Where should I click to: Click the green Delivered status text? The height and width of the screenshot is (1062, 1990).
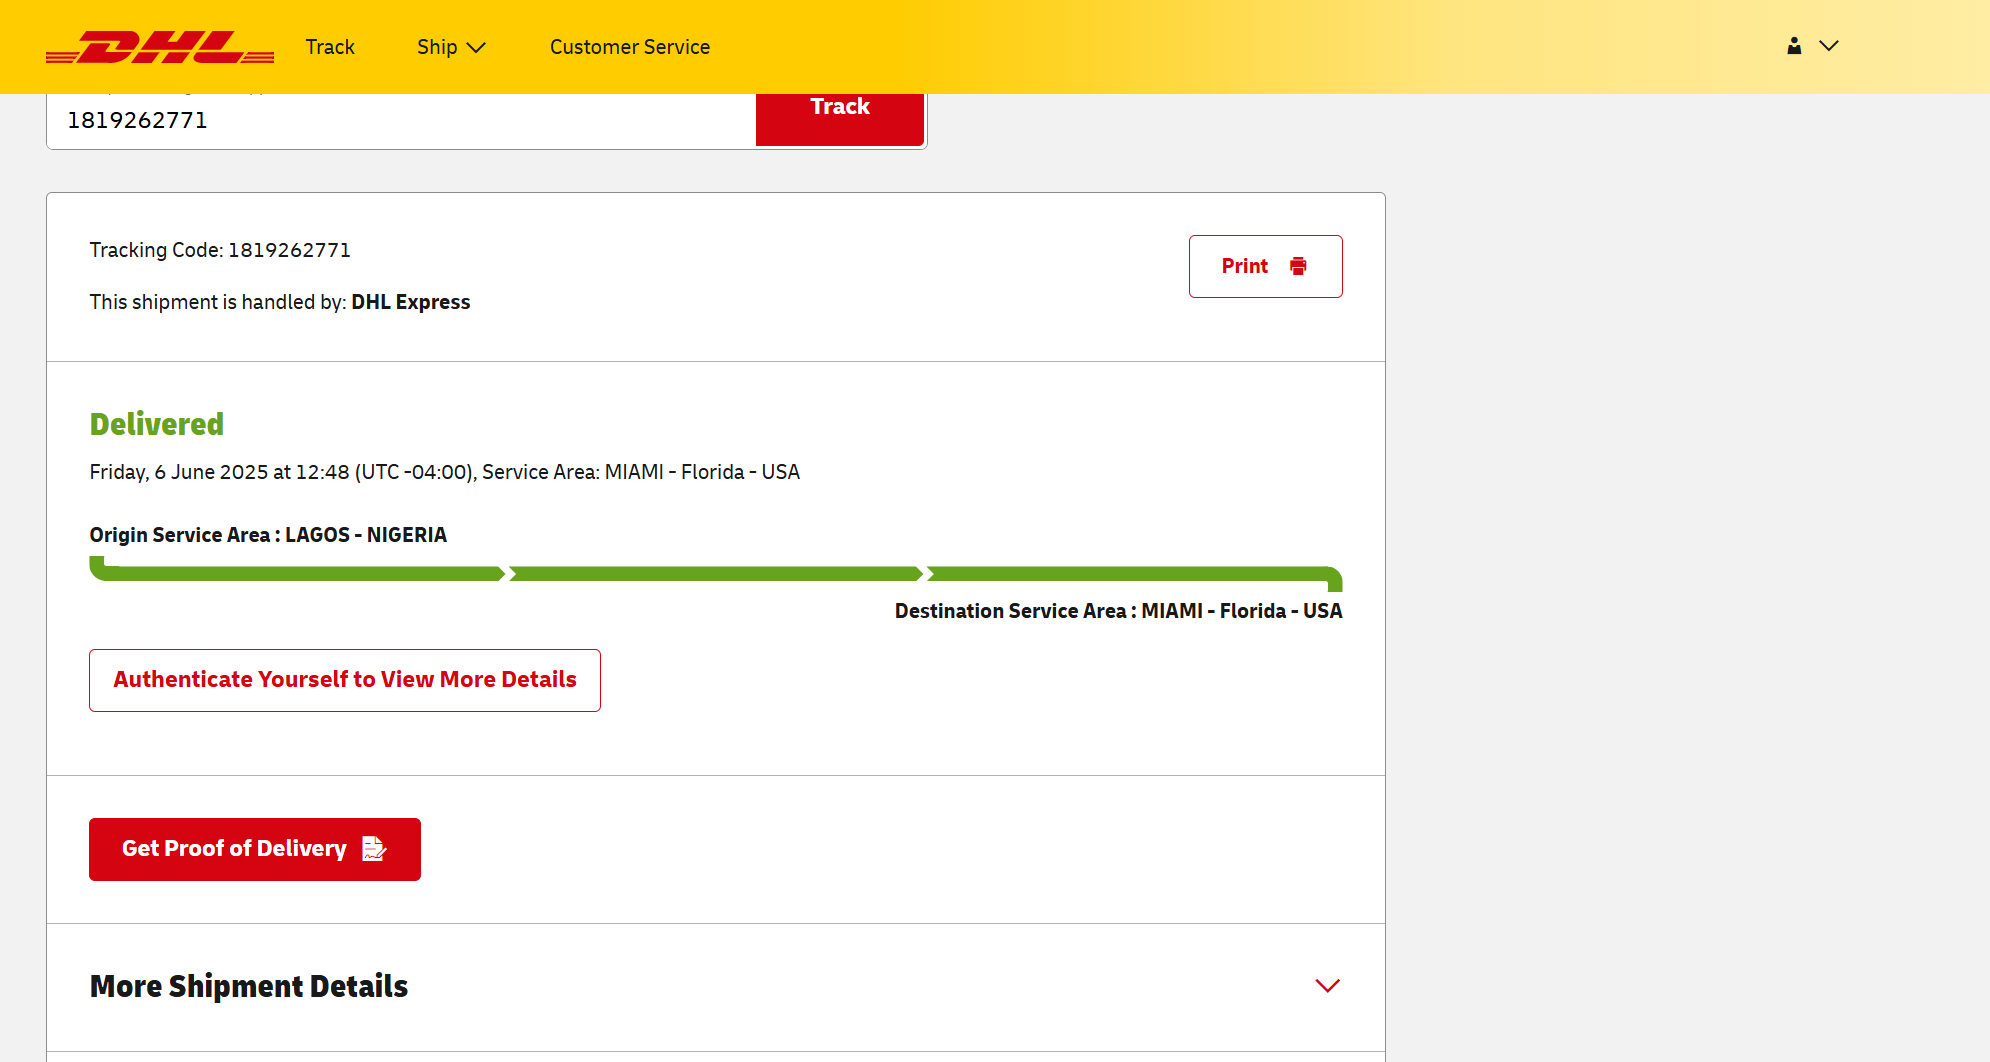(x=157, y=424)
